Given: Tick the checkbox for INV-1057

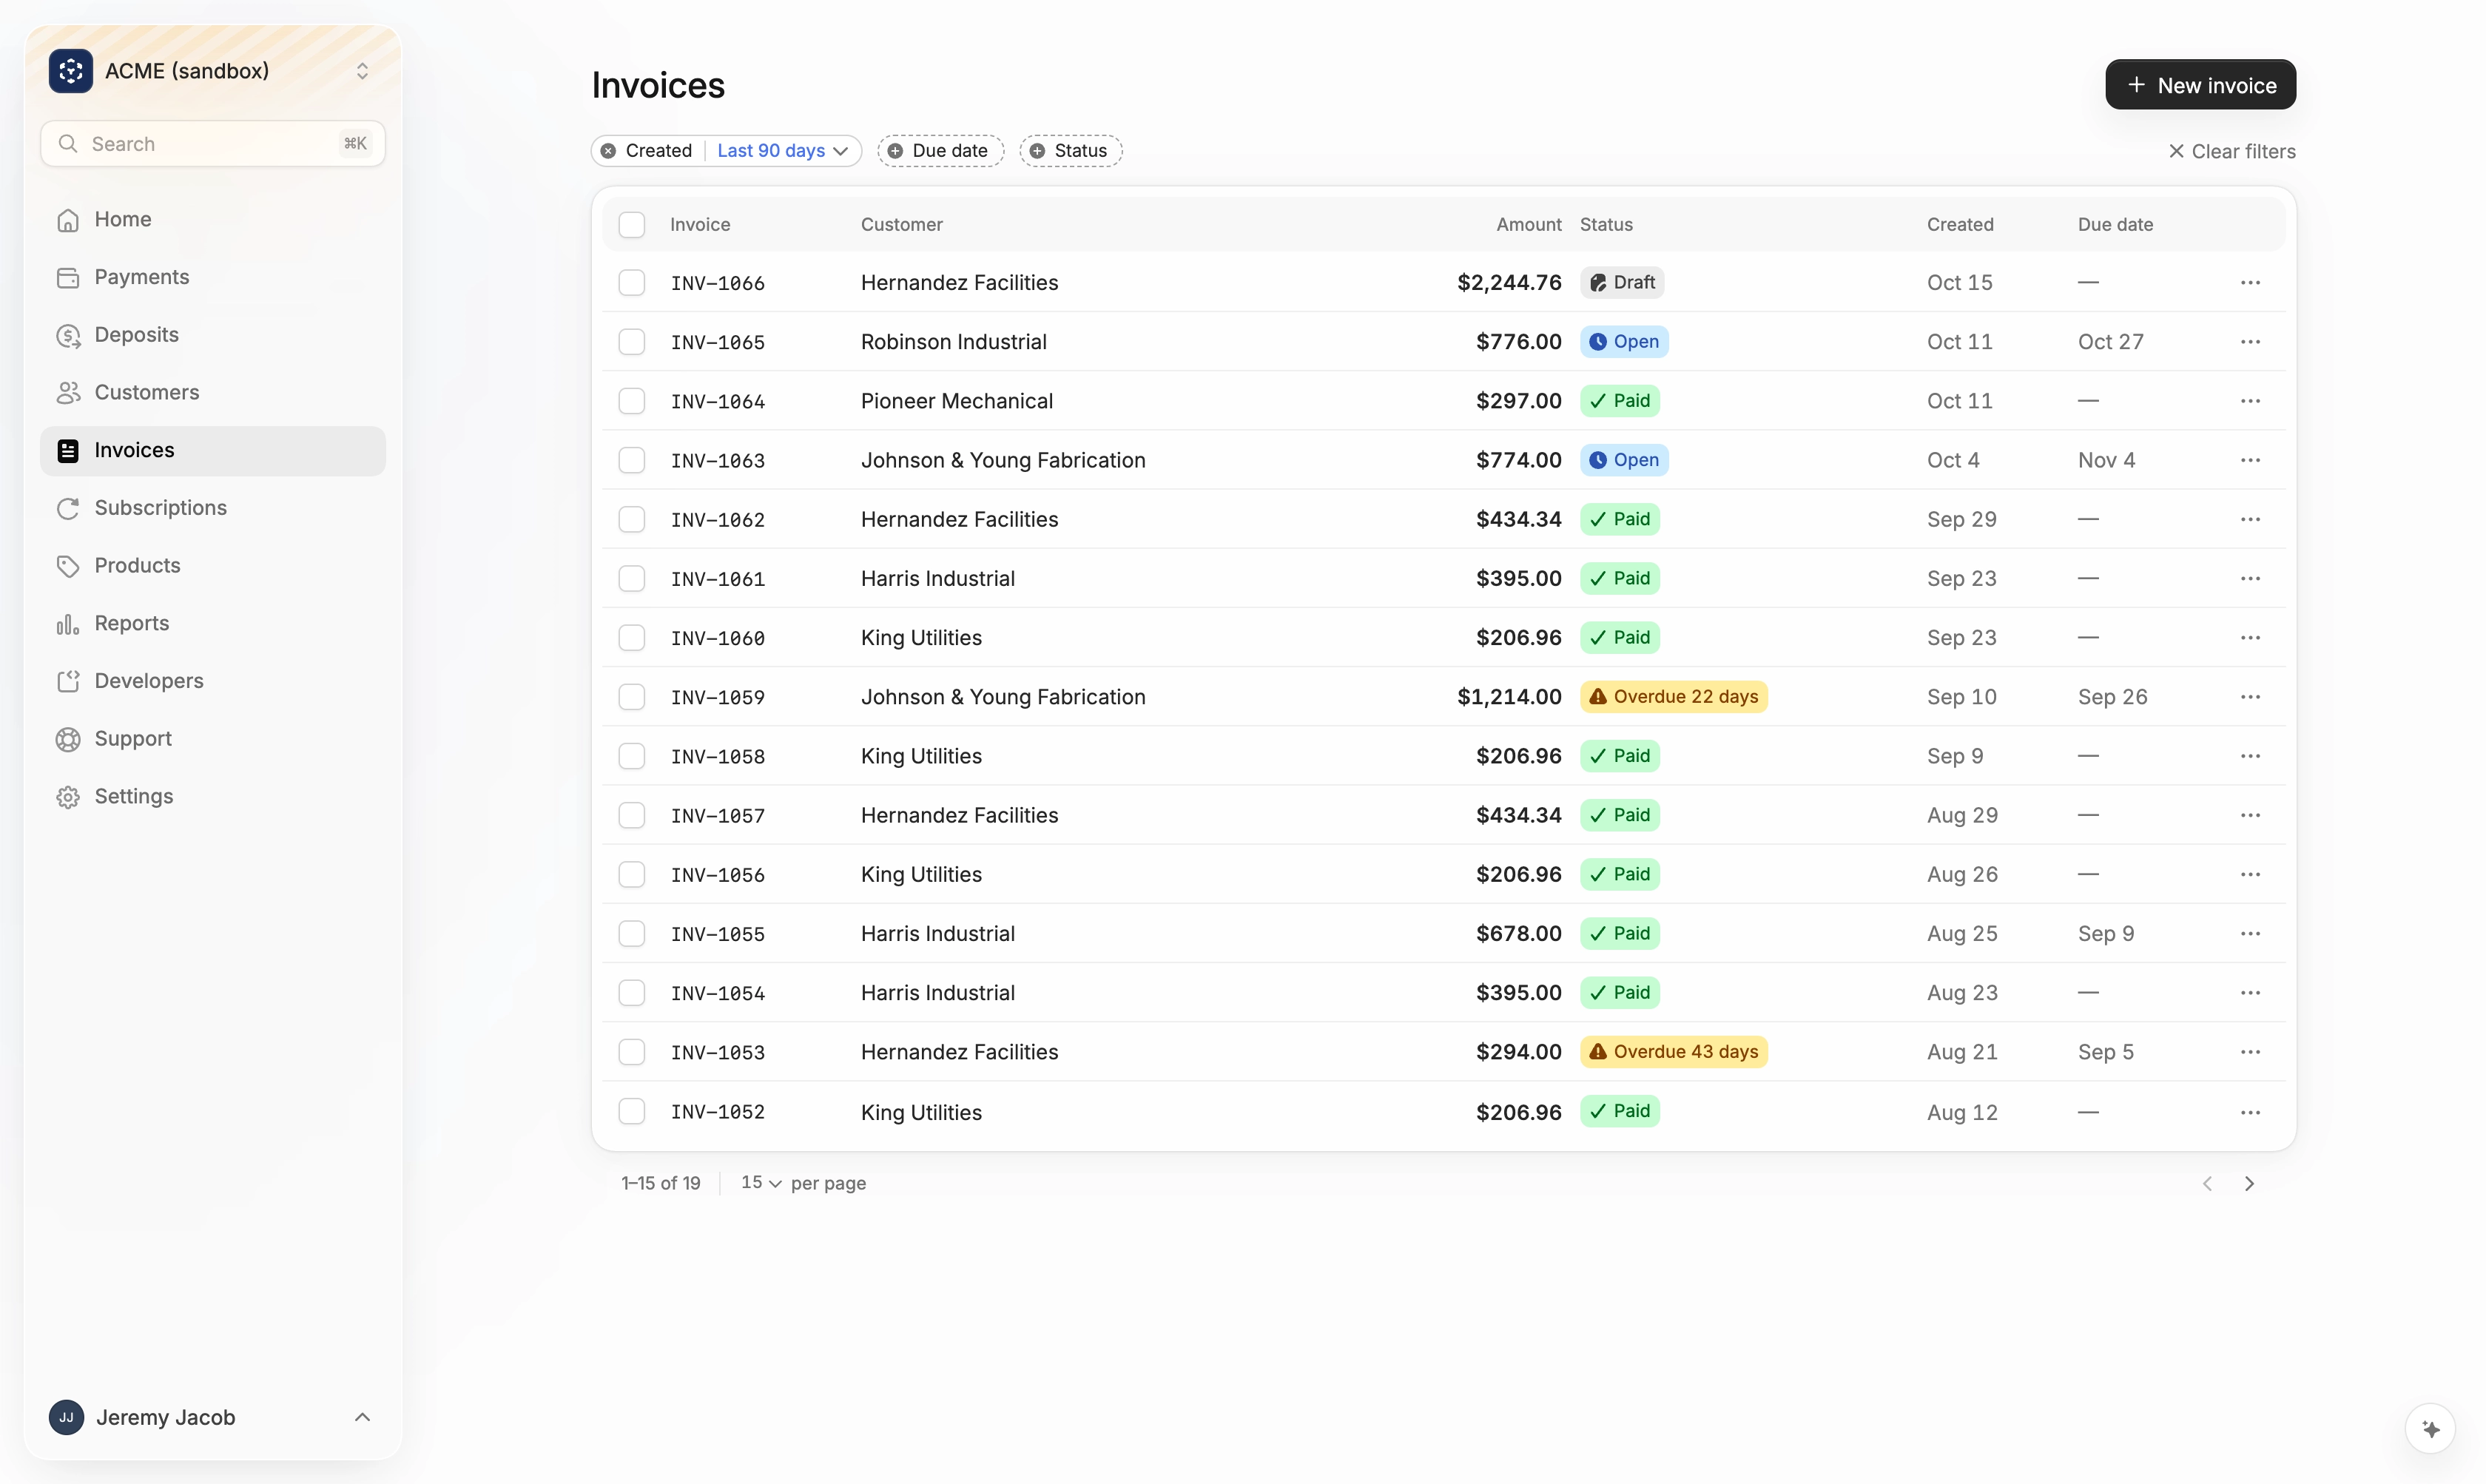Looking at the screenshot, I should pos(632,815).
